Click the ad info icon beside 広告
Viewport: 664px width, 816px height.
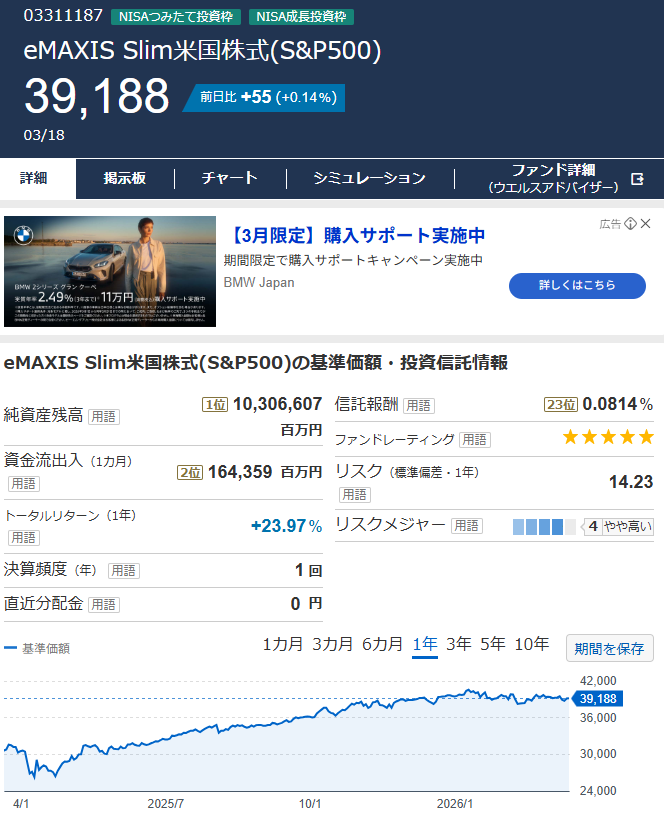click(x=630, y=224)
